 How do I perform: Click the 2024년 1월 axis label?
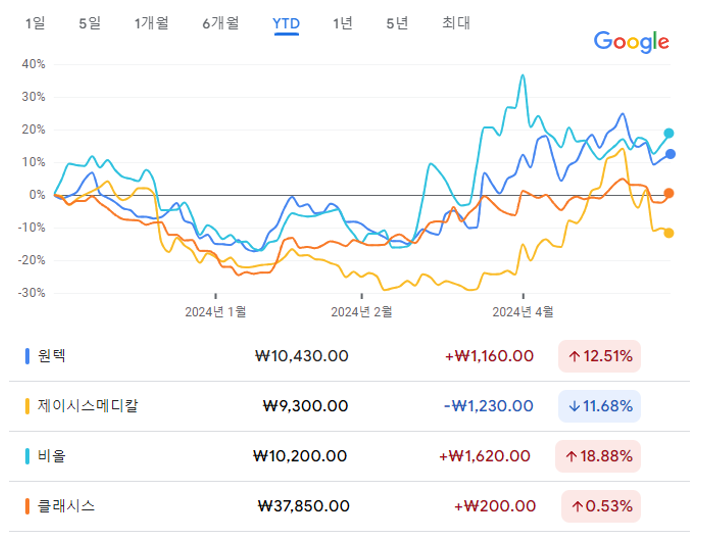pos(215,312)
